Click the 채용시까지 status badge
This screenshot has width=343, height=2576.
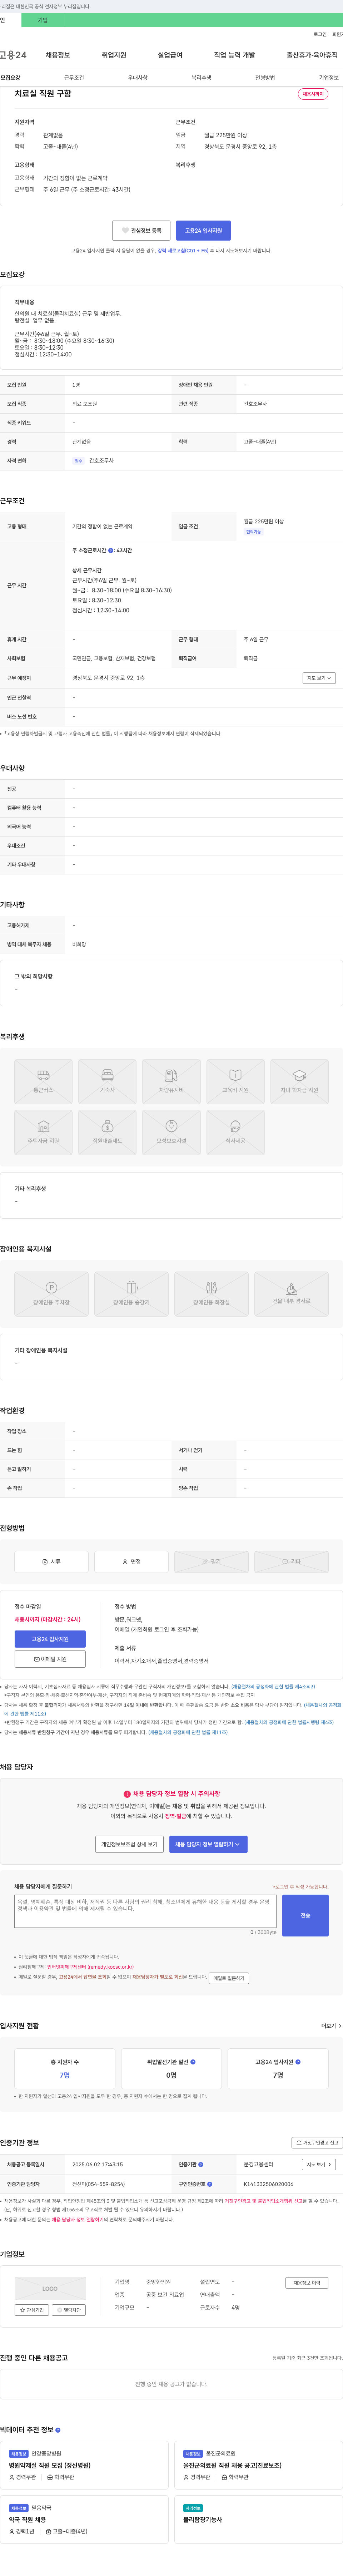point(313,94)
